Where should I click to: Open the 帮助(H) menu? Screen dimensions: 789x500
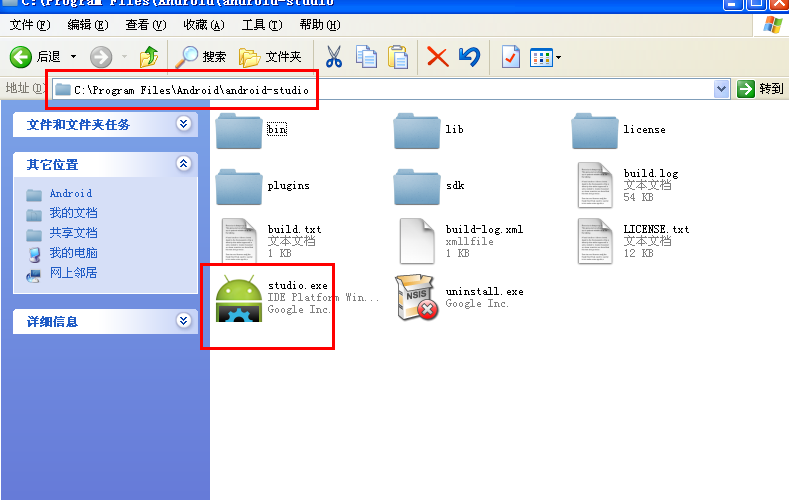click(320, 25)
